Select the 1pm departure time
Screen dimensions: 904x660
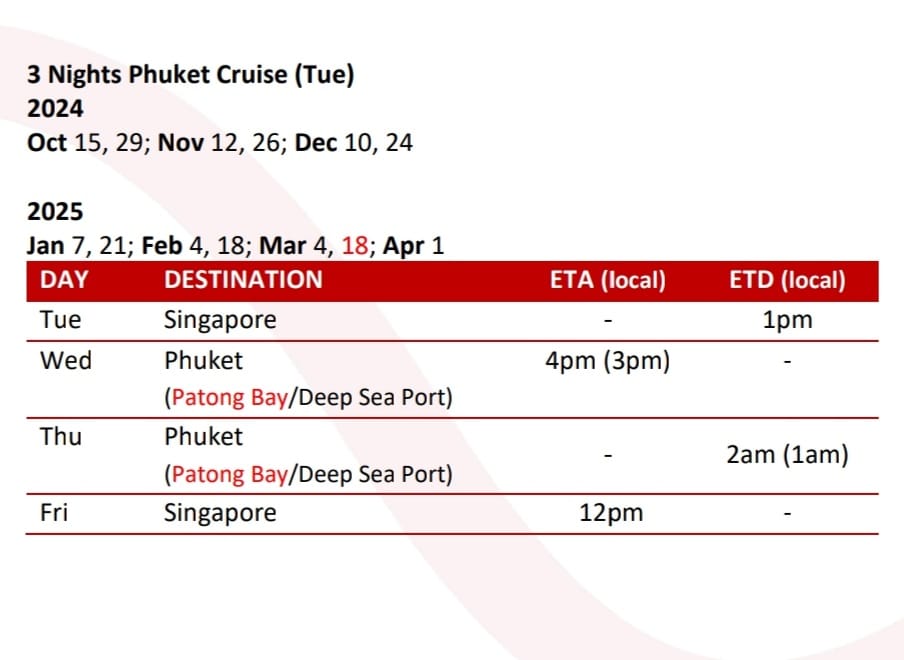787,321
